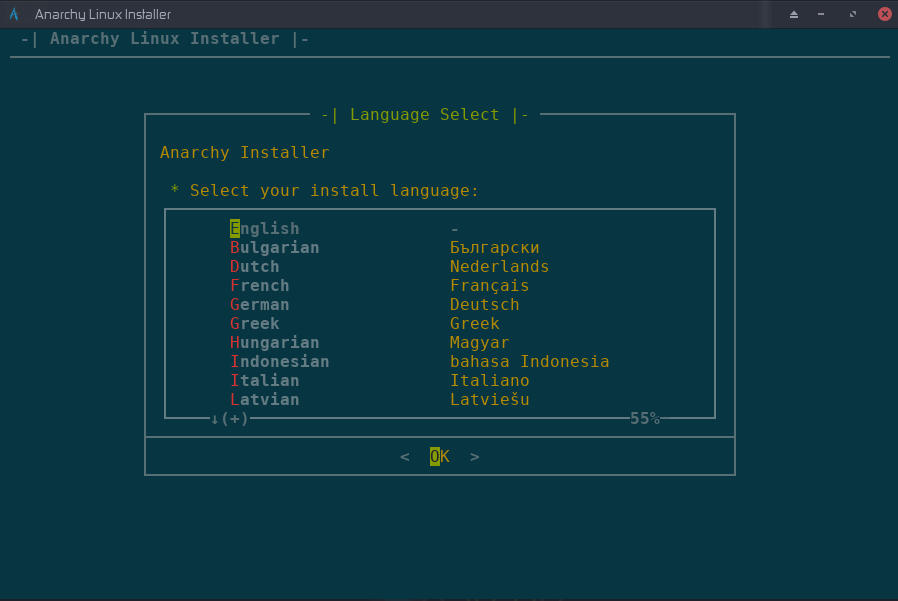Select Greek language entry
Screen dimensions: 898x601
coord(254,323)
